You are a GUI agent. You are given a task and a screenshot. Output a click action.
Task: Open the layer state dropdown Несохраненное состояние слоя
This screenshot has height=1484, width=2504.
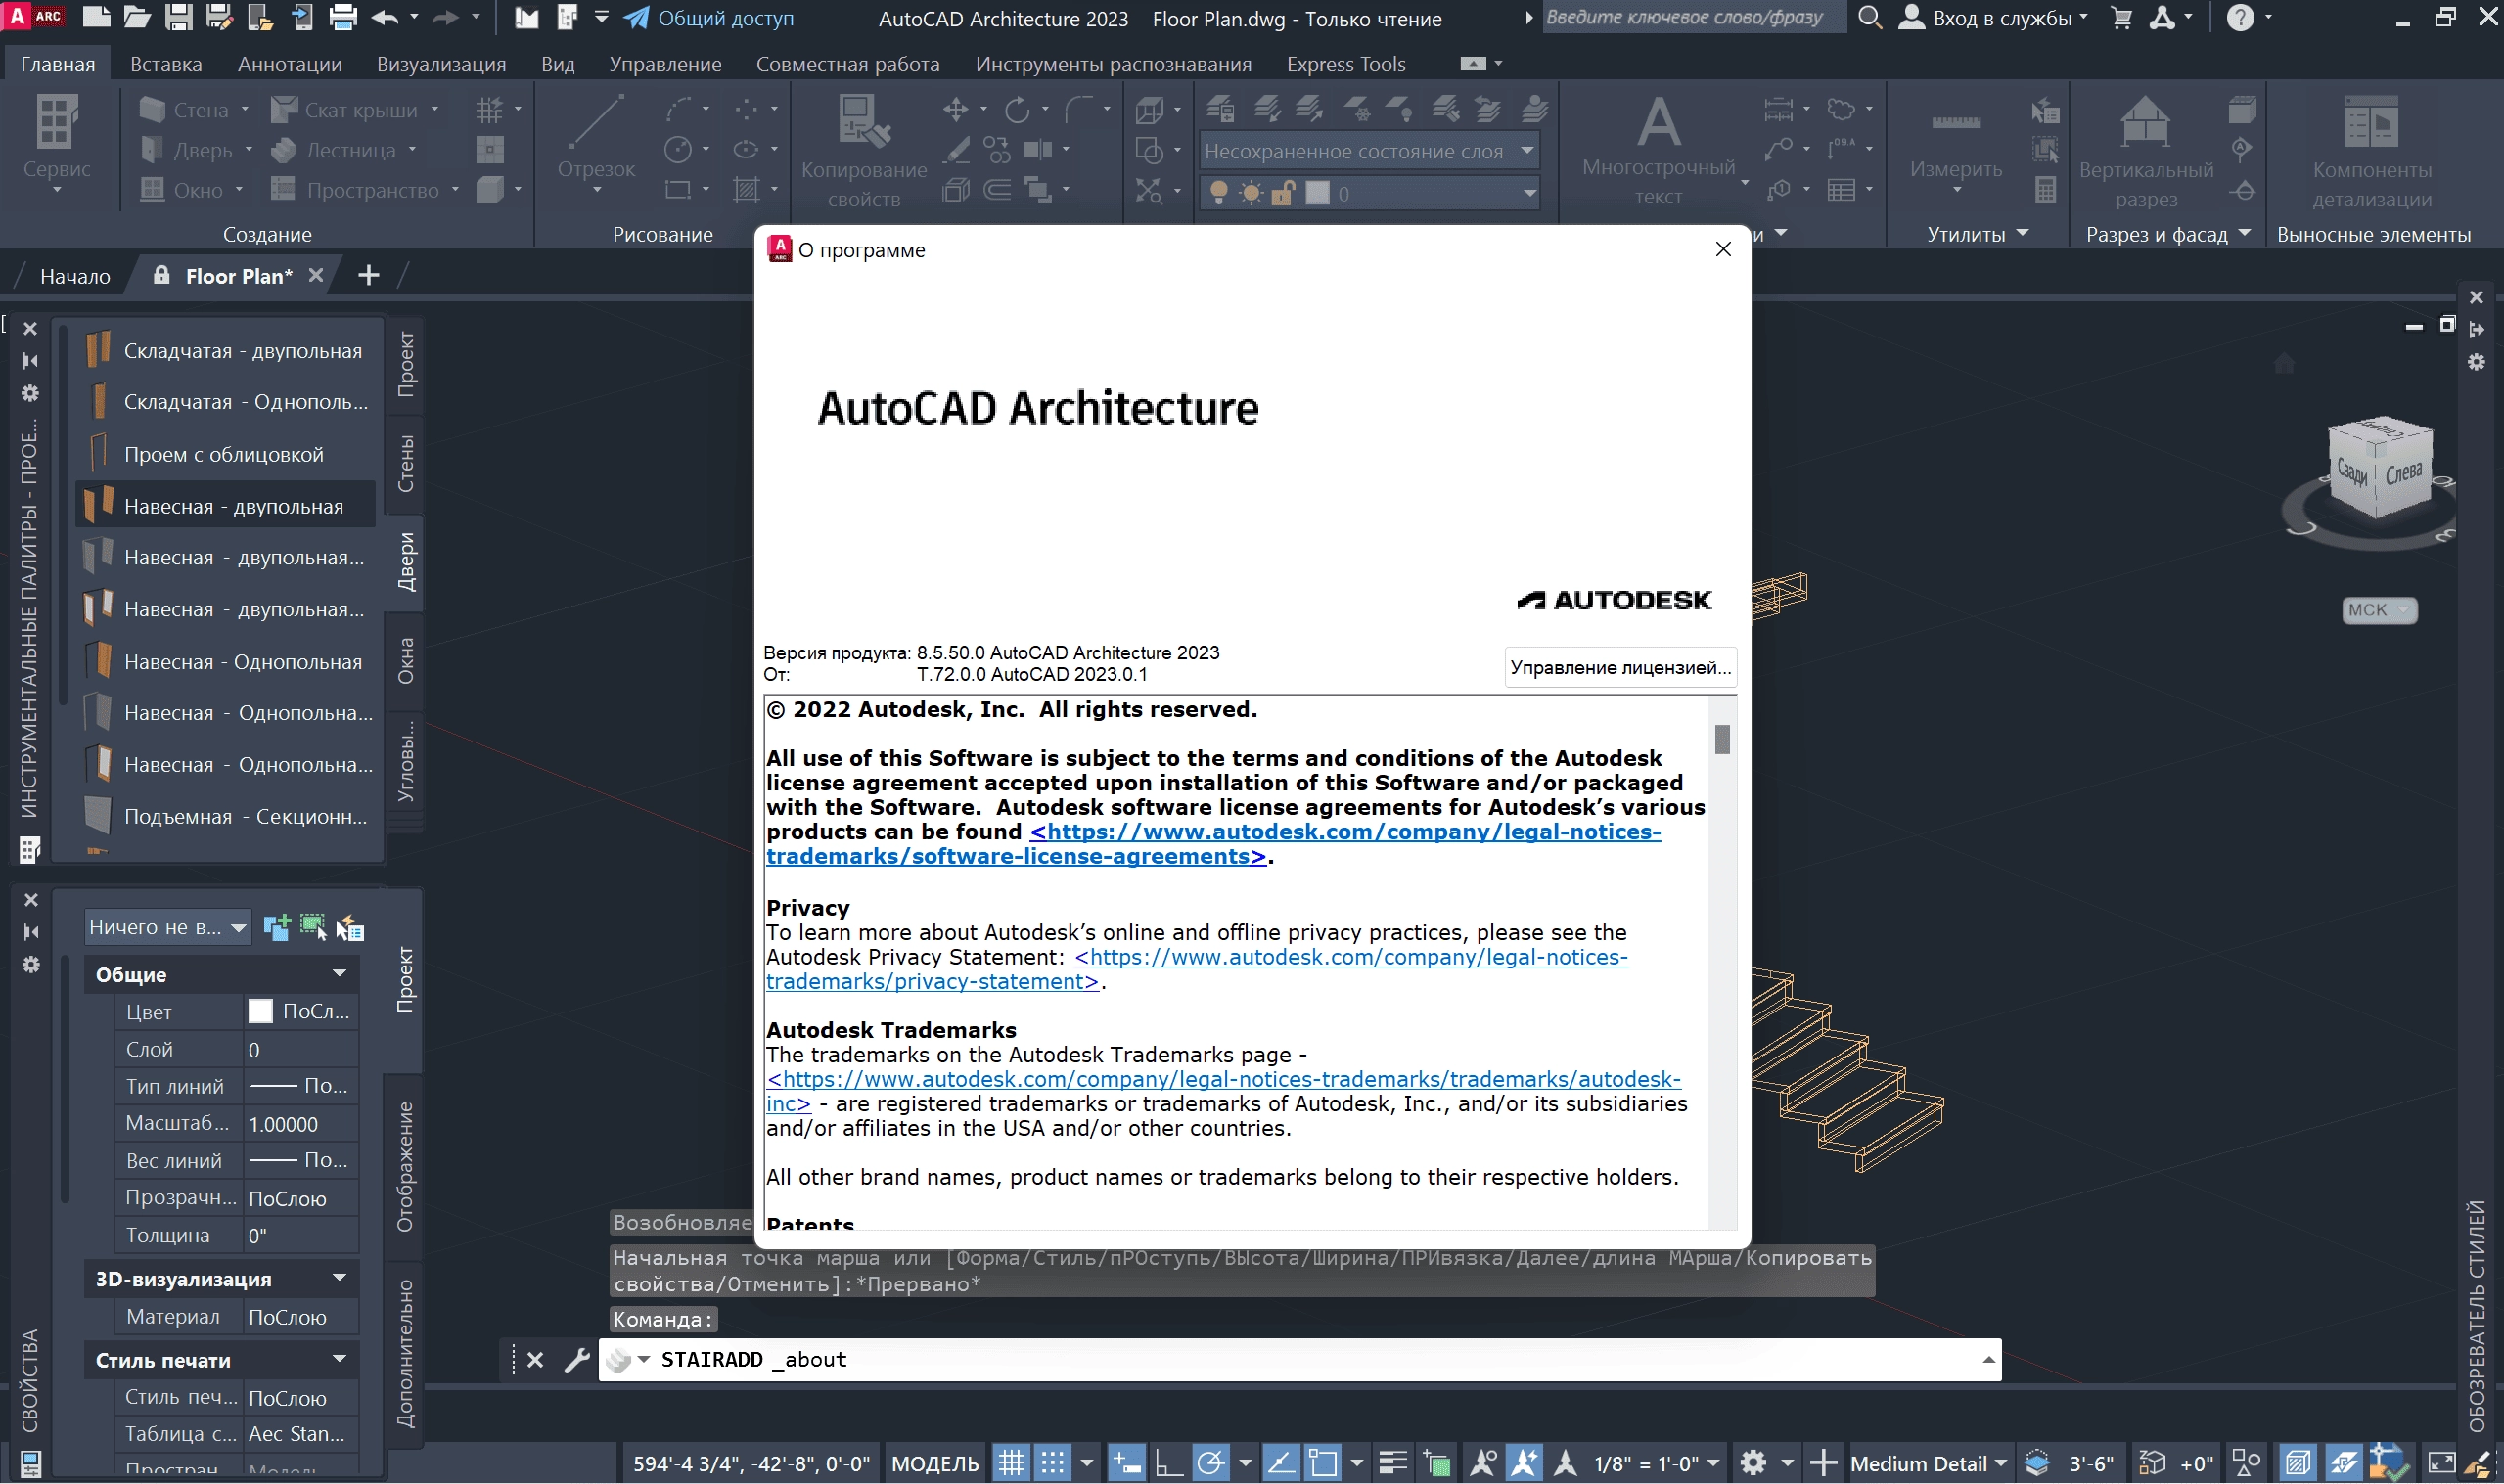point(1369,151)
